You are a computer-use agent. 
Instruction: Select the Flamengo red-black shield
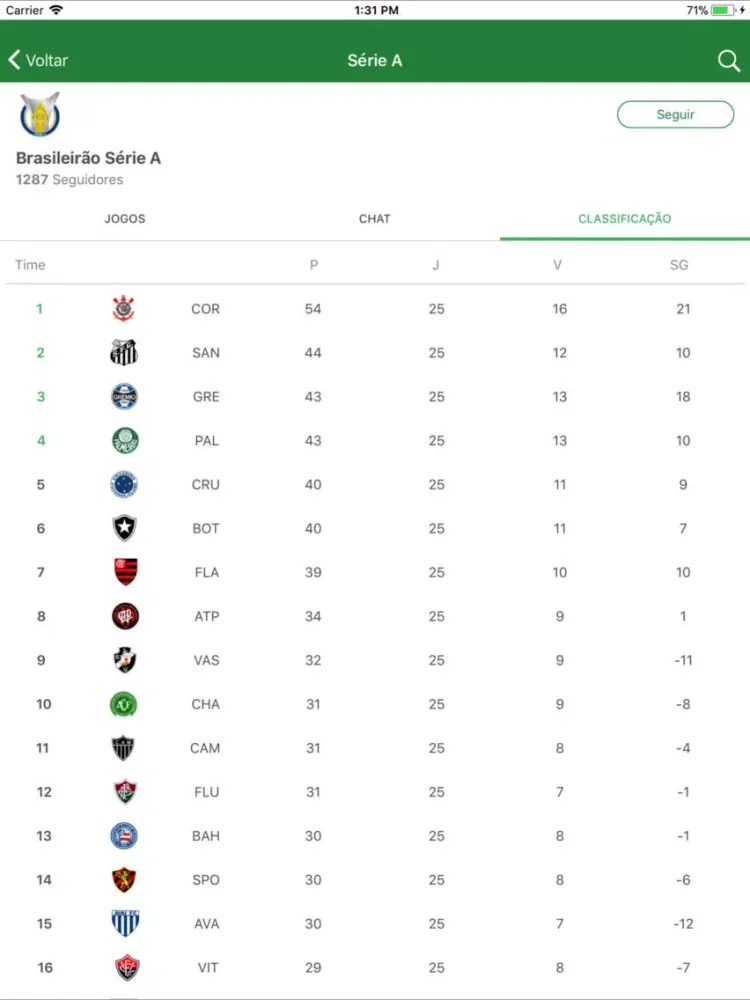coord(126,572)
